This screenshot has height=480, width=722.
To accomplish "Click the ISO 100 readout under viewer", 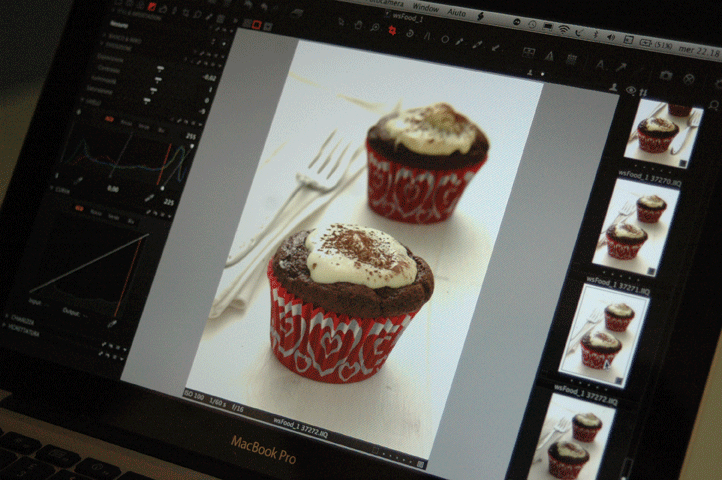I will coord(194,395).
